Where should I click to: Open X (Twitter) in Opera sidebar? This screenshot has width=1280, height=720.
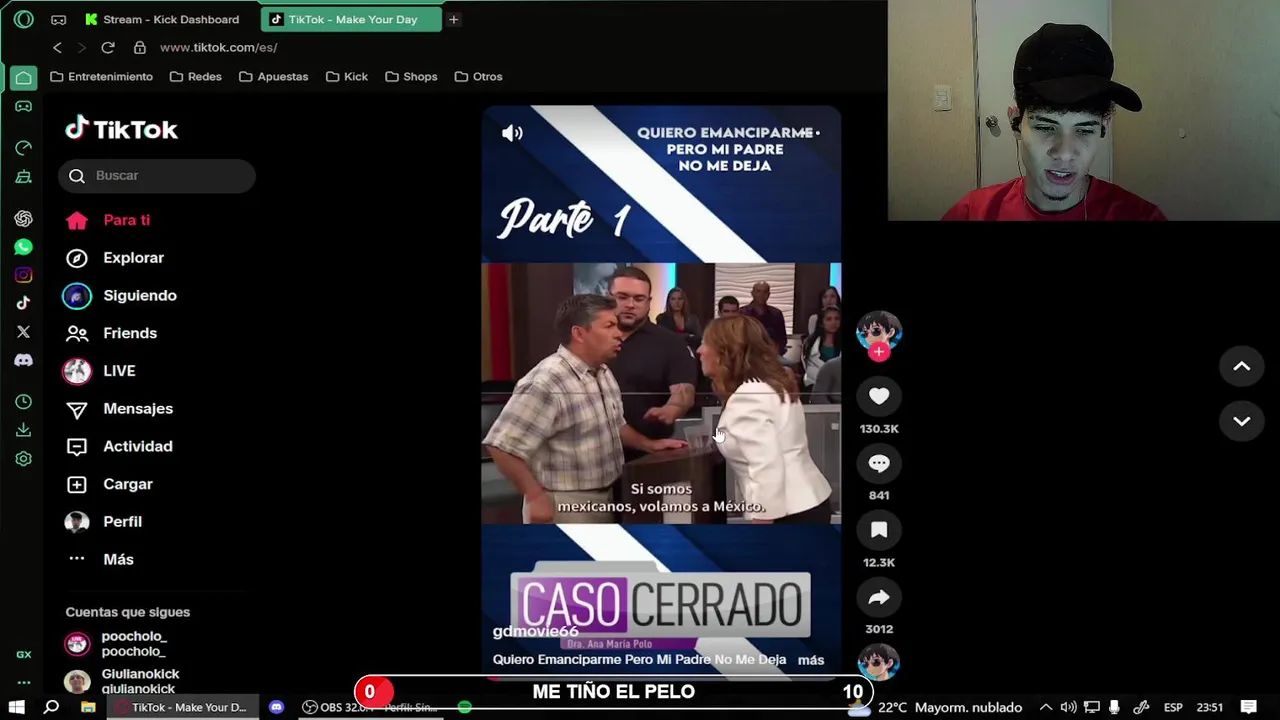coord(23,332)
